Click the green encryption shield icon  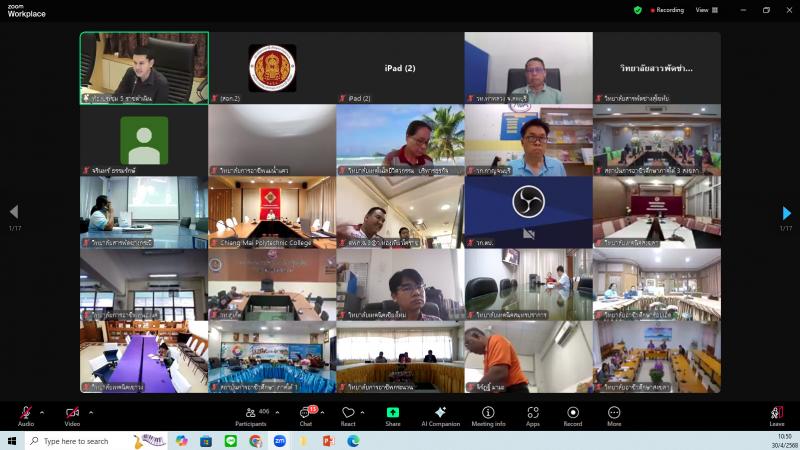[638, 10]
